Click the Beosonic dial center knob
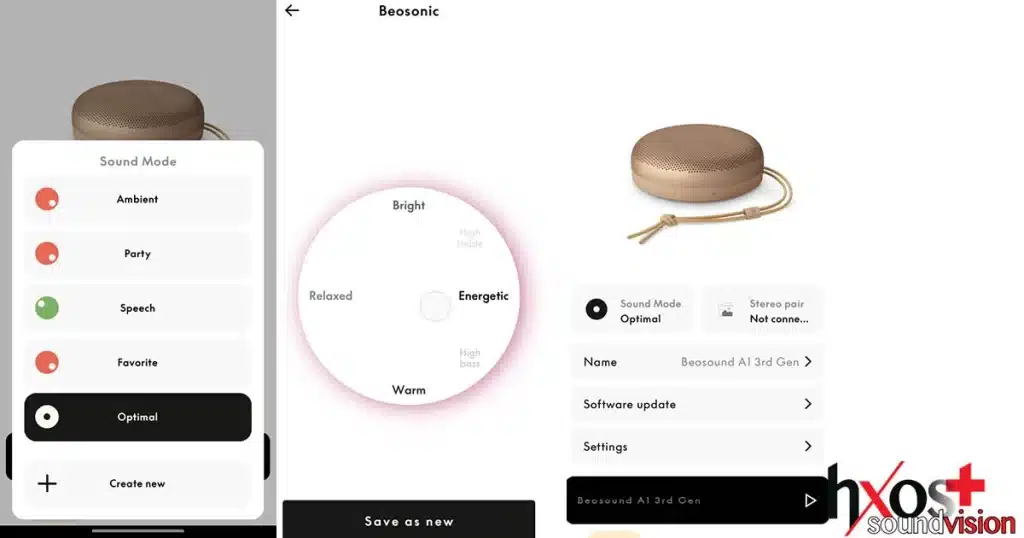1024x538 pixels. click(x=435, y=306)
